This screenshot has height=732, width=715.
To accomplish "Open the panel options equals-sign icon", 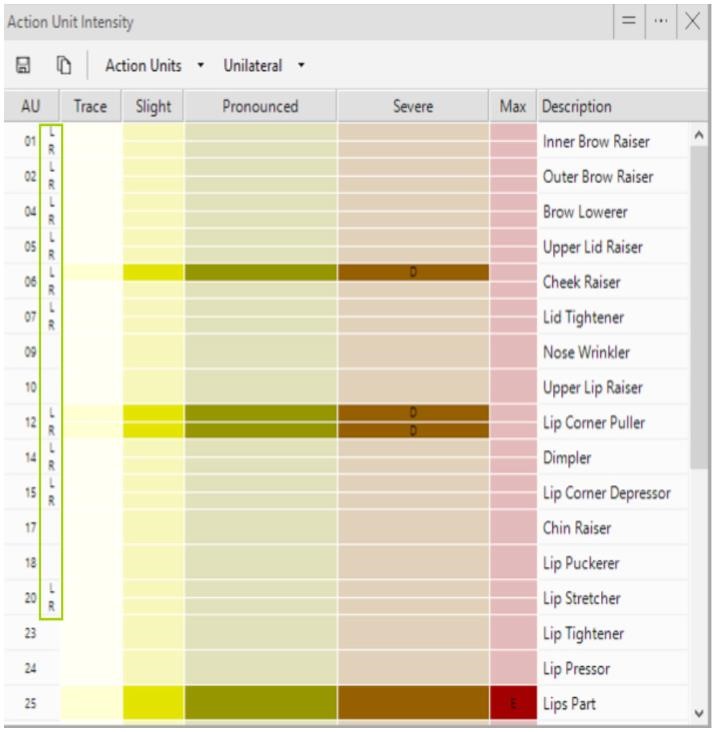I will pyautogui.click(x=630, y=21).
